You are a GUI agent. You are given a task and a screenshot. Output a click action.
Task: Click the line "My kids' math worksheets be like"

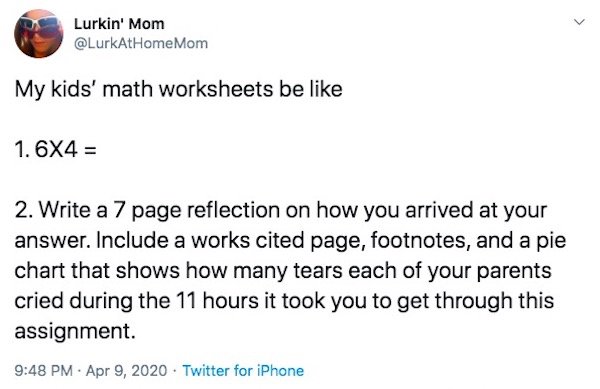(x=178, y=90)
